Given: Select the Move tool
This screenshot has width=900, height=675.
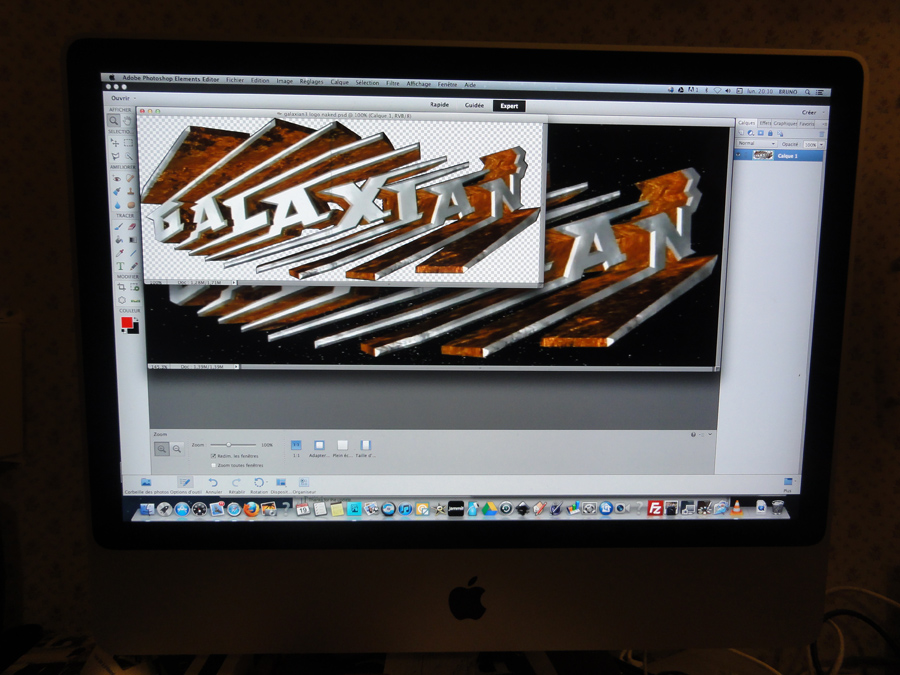Looking at the screenshot, I should tap(115, 142).
